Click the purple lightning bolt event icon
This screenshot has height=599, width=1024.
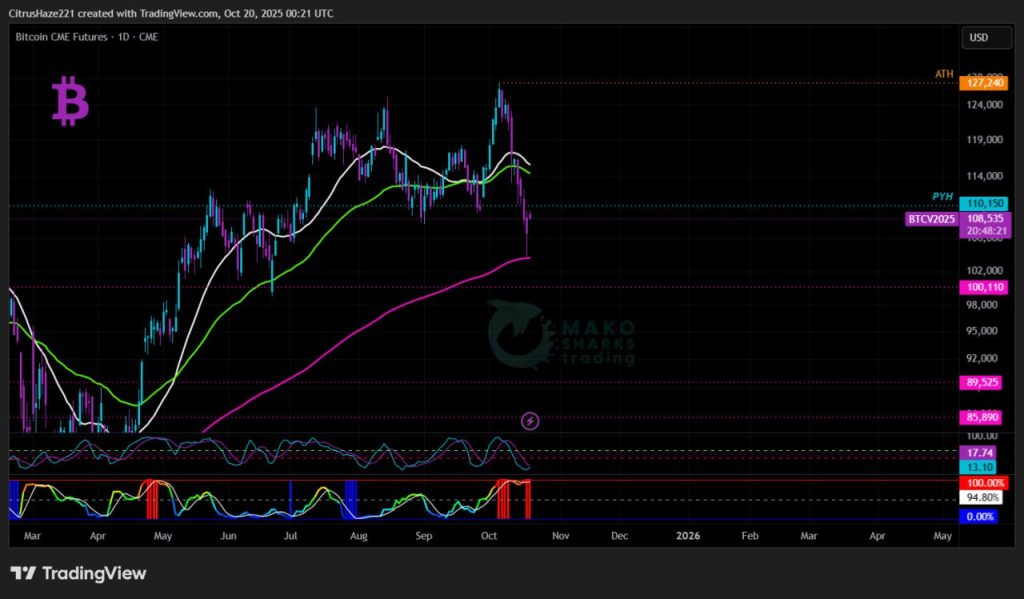pyautogui.click(x=531, y=421)
